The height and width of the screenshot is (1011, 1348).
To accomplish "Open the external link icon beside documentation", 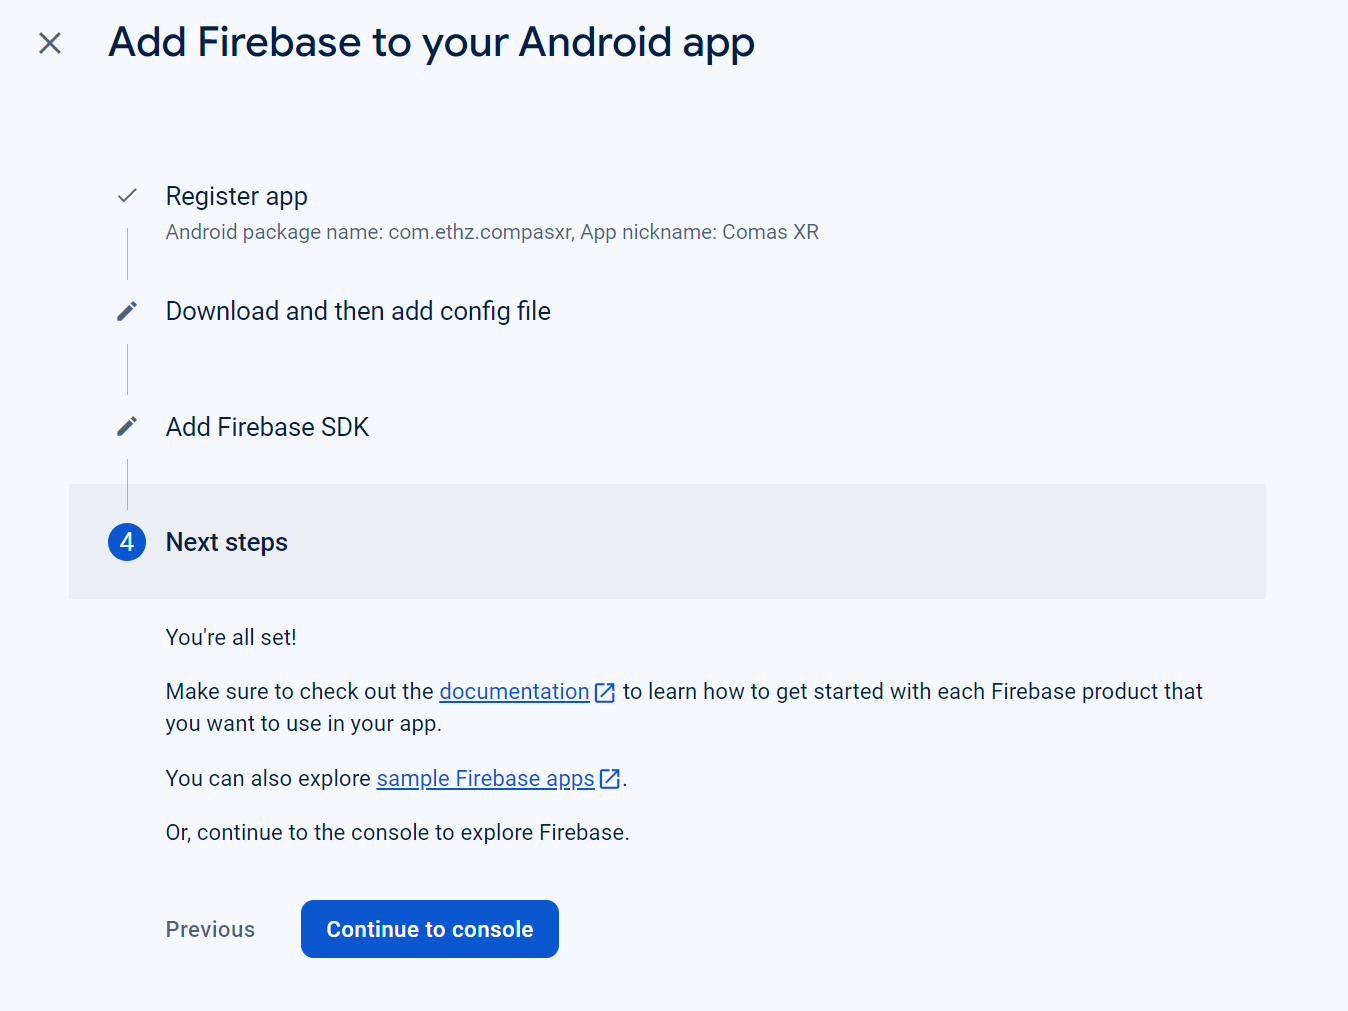I will pyautogui.click(x=605, y=691).
